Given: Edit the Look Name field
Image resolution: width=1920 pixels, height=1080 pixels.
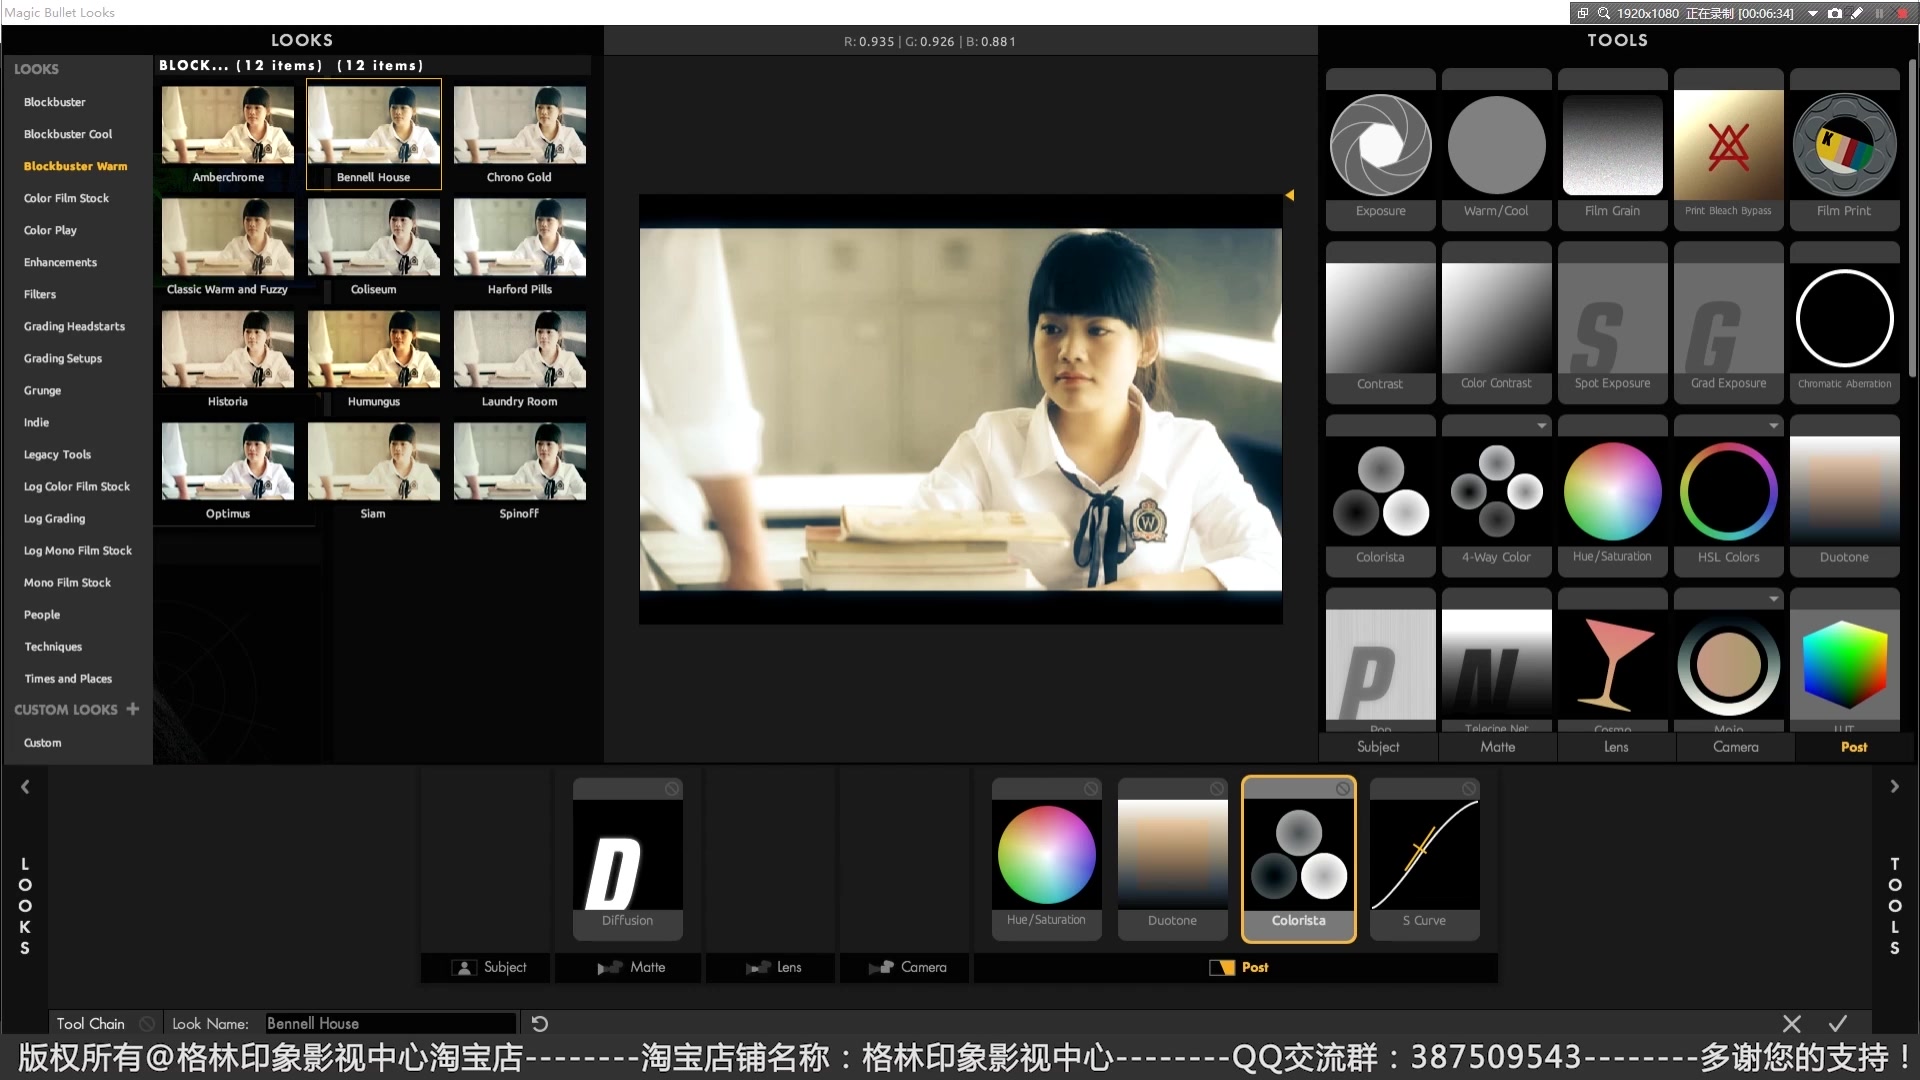Looking at the screenshot, I should 390,1024.
